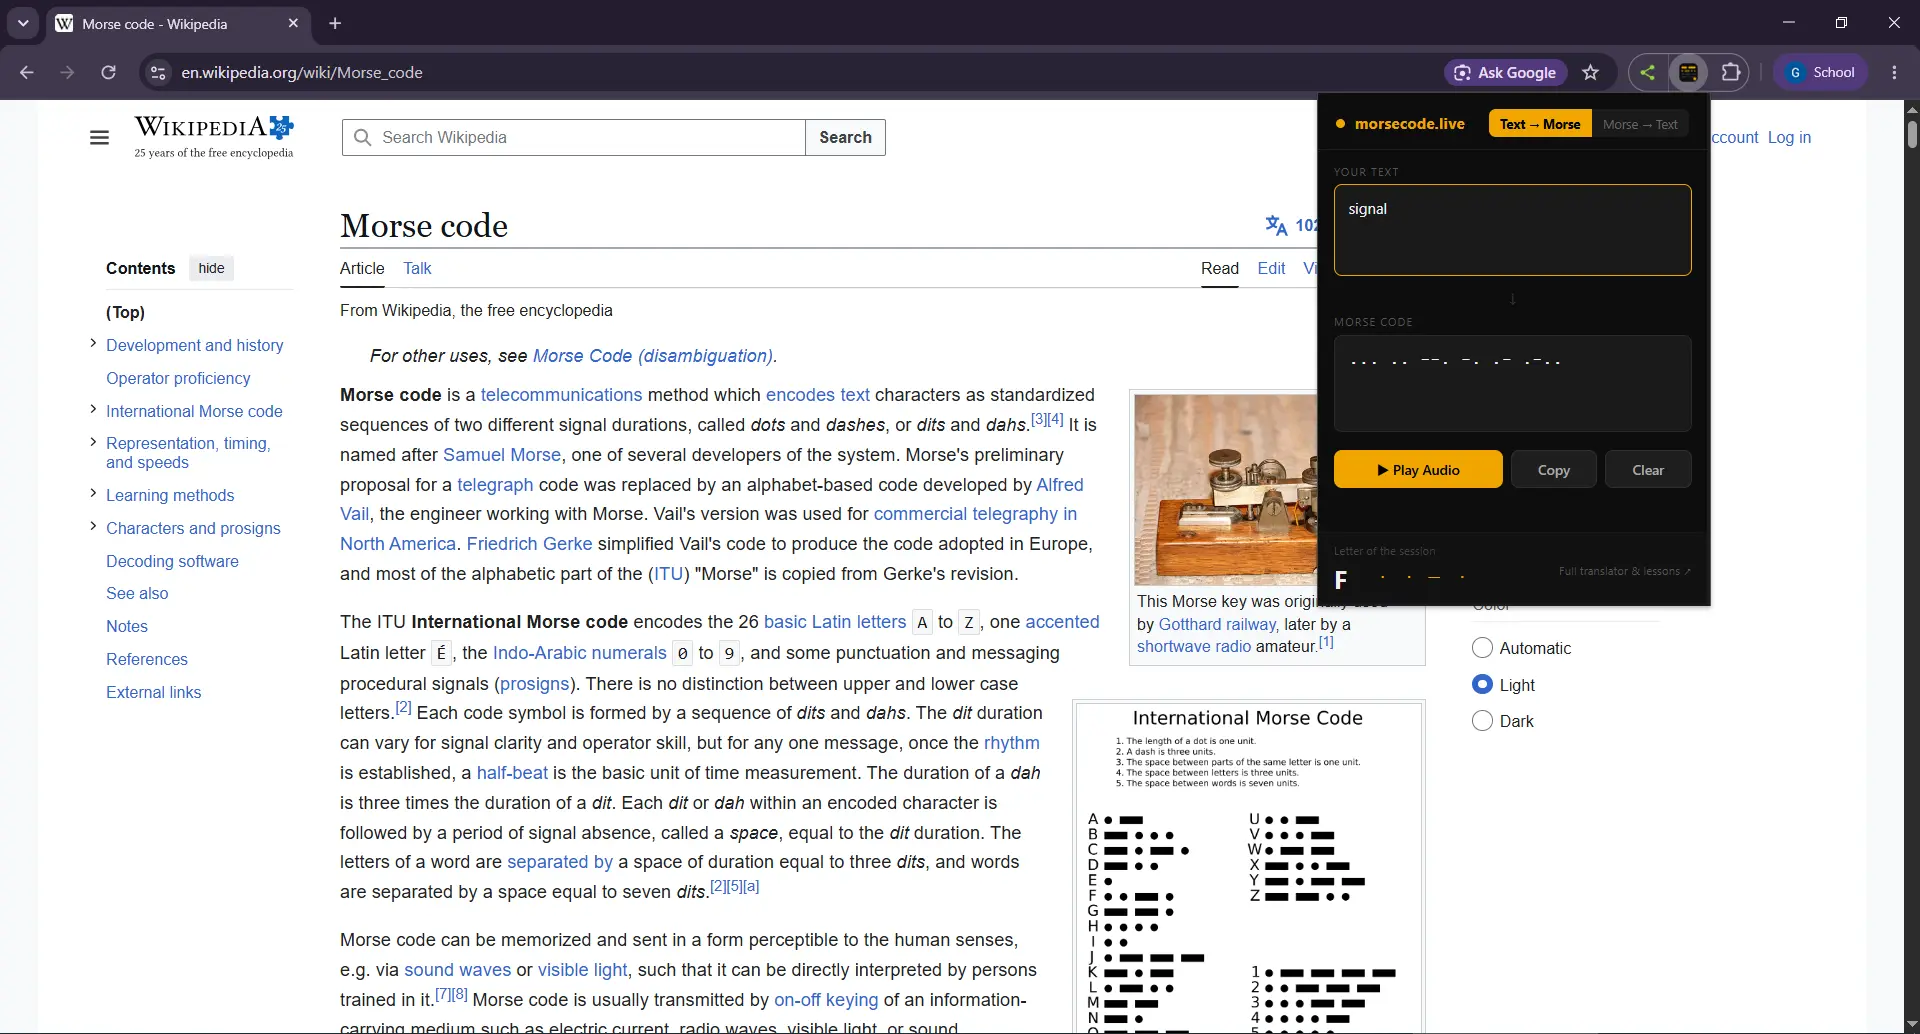Open Morse Code (disambiguation) link
The width and height of the screenshot is (1920, 1034).
tap(652, 356)
